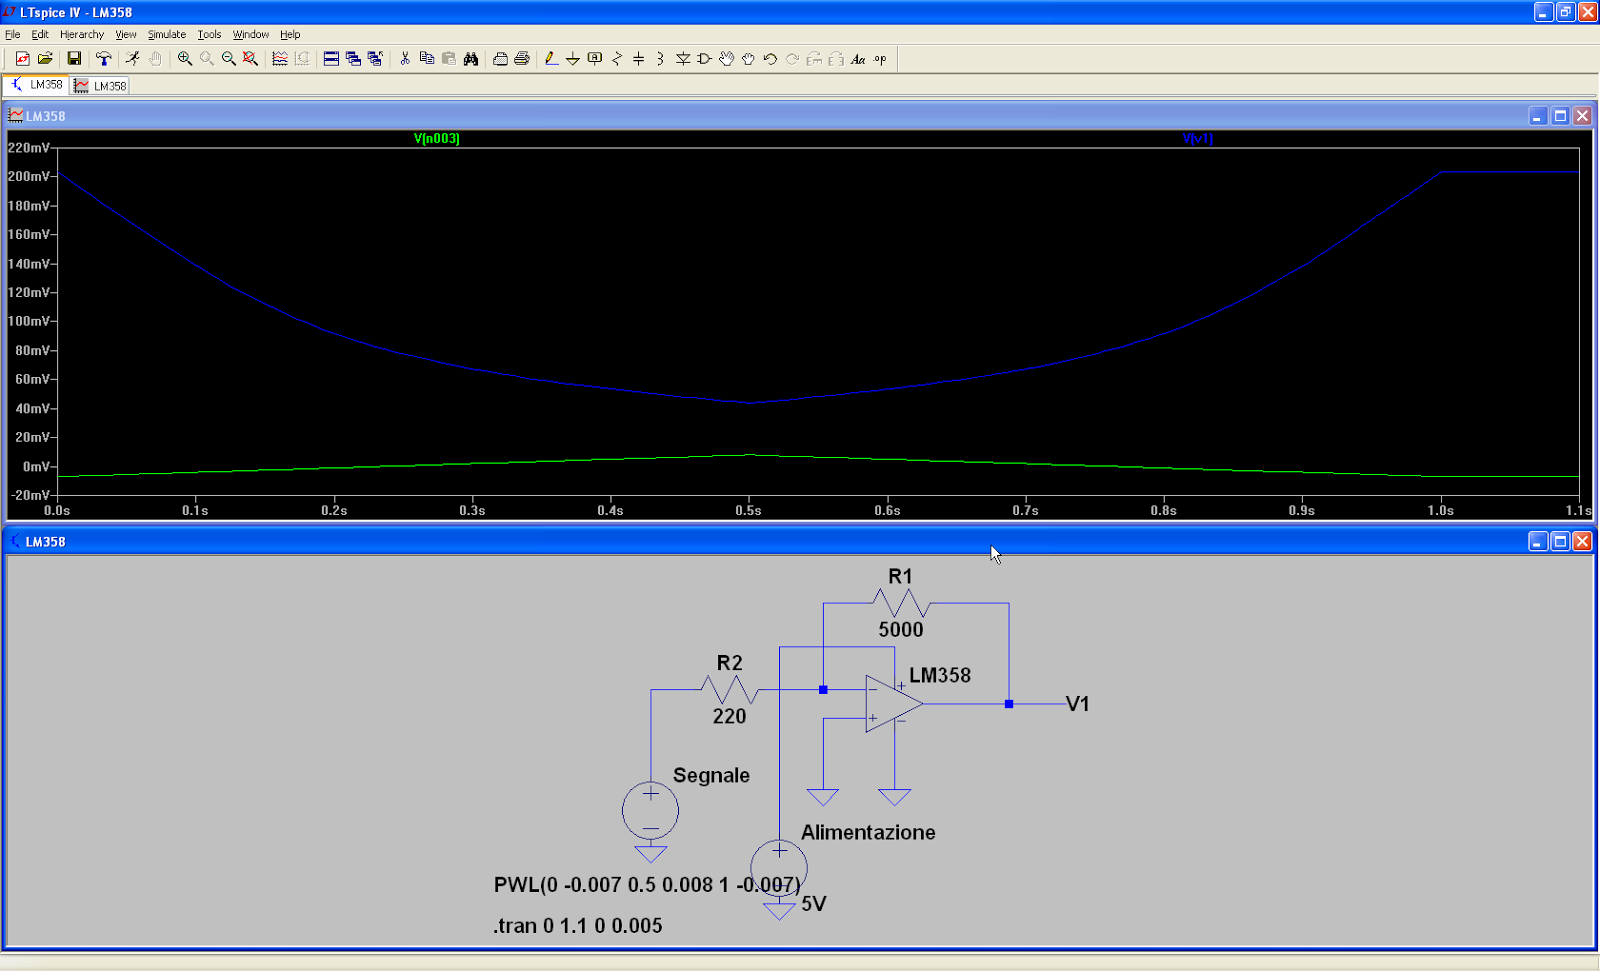Select the Label Net tool
This screenshot has height=971, width=1600.
[x=594, y=59]
